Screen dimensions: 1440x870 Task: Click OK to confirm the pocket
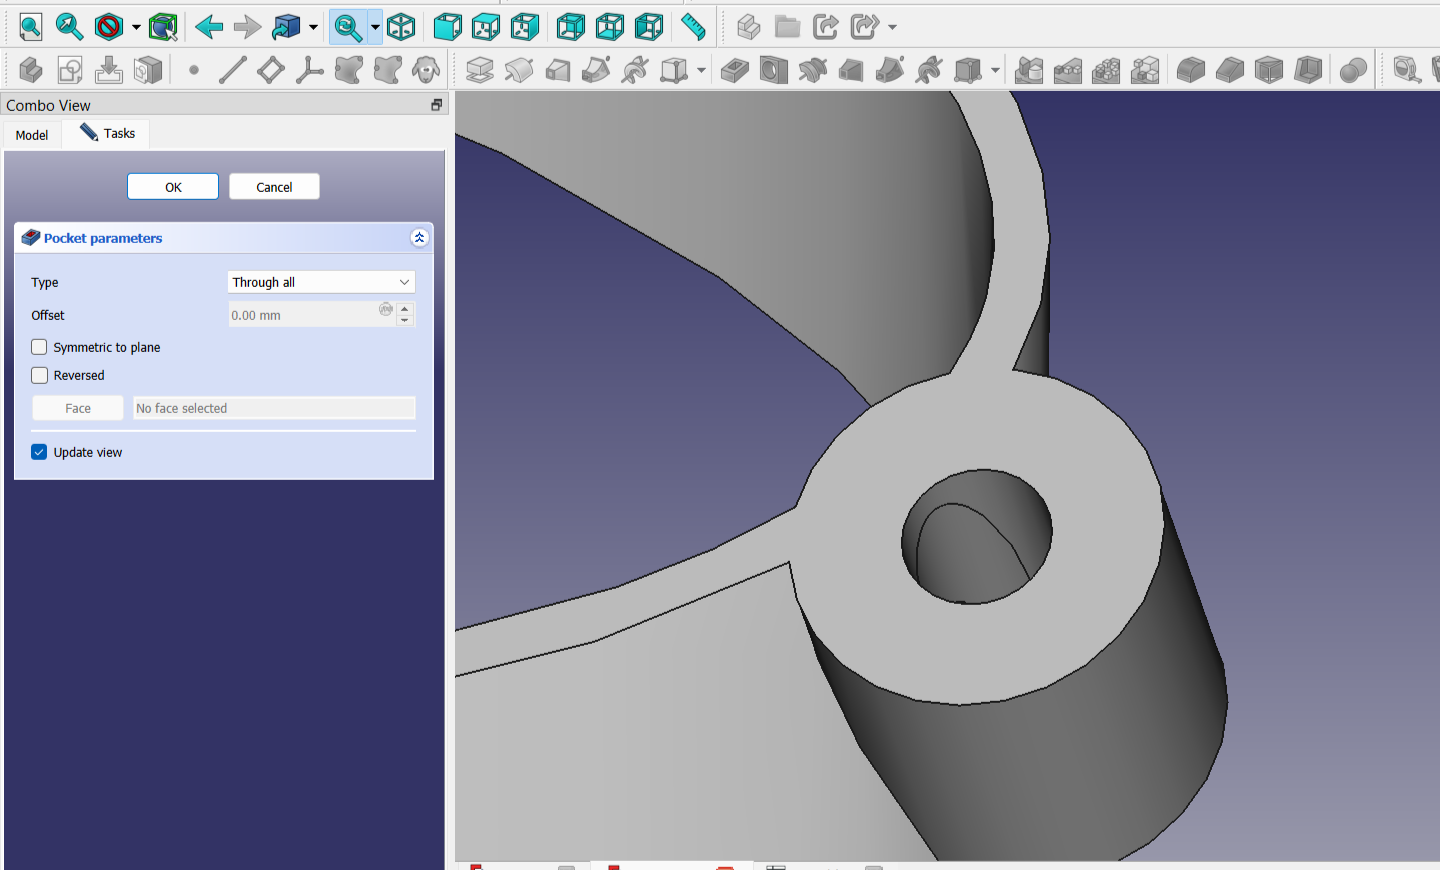coord(172,186)
